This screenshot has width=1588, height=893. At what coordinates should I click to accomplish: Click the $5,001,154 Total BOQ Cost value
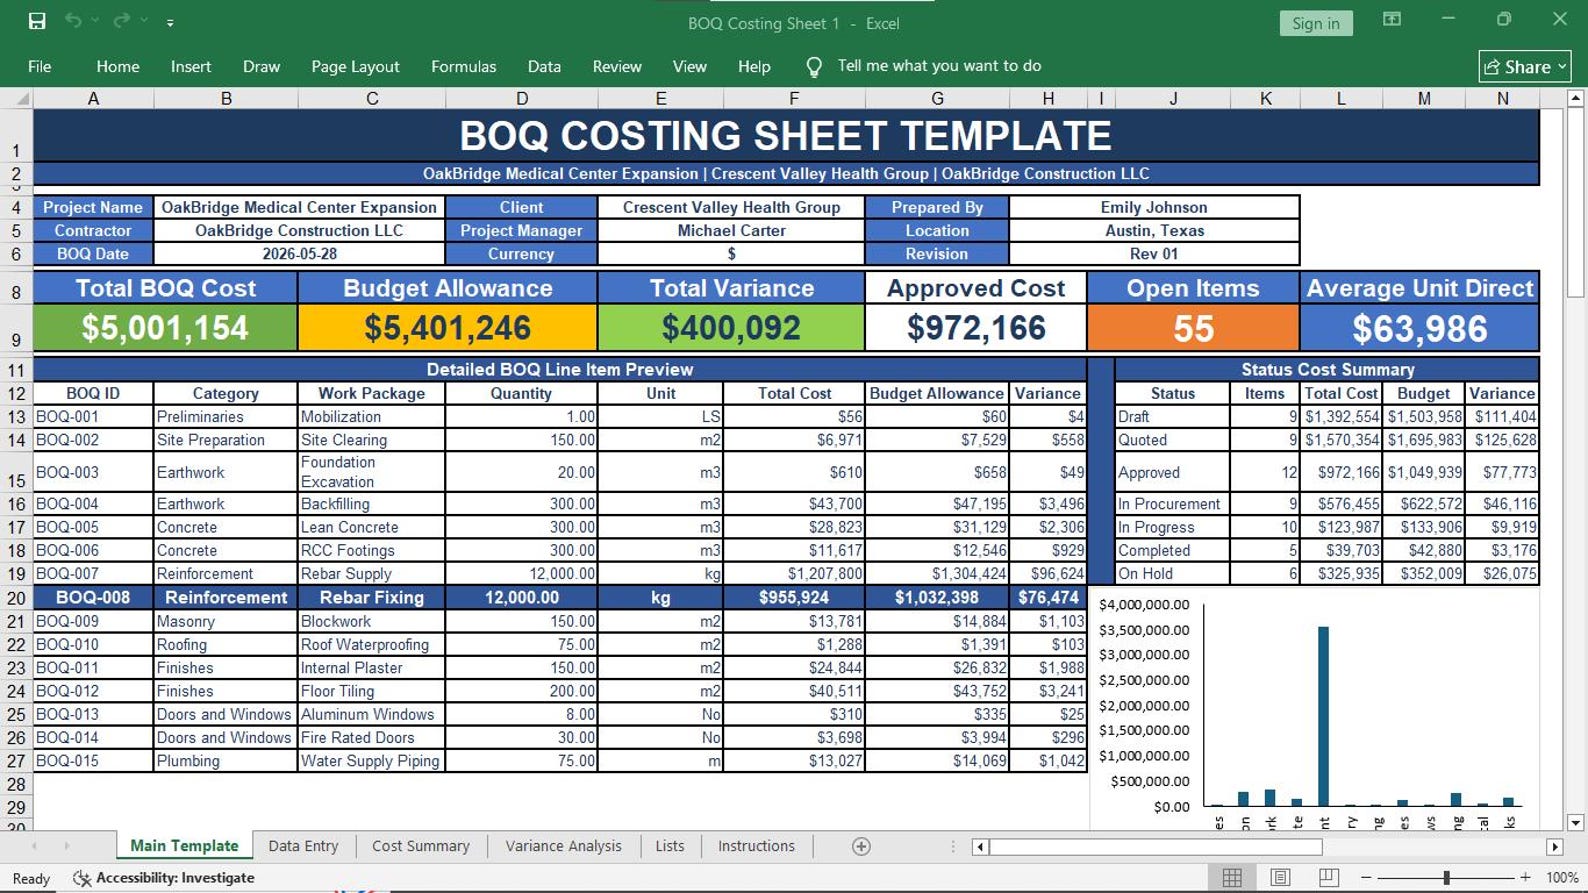[x=165, y=328]
